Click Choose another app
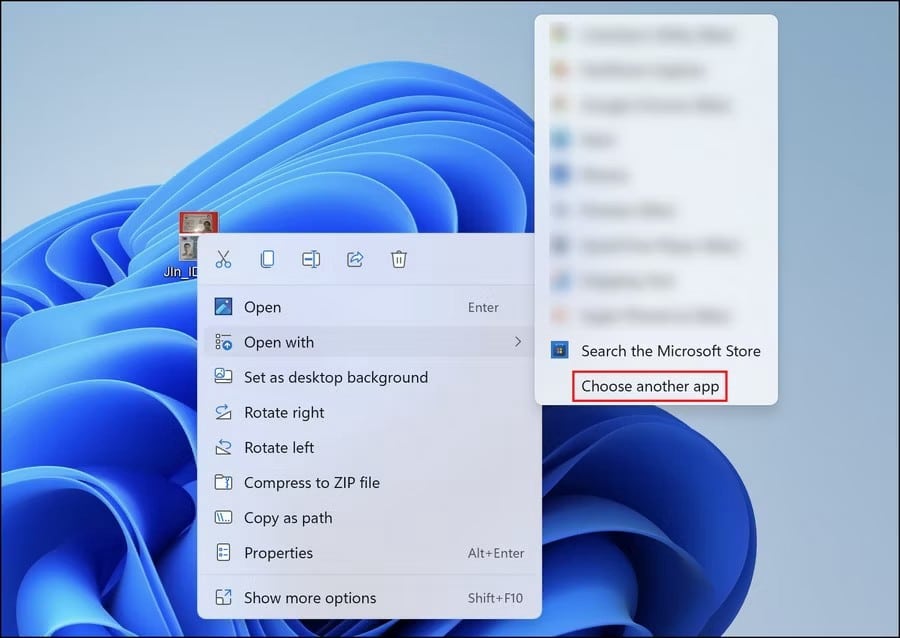This screenshot has width=900, height=638. coord(649,386)
